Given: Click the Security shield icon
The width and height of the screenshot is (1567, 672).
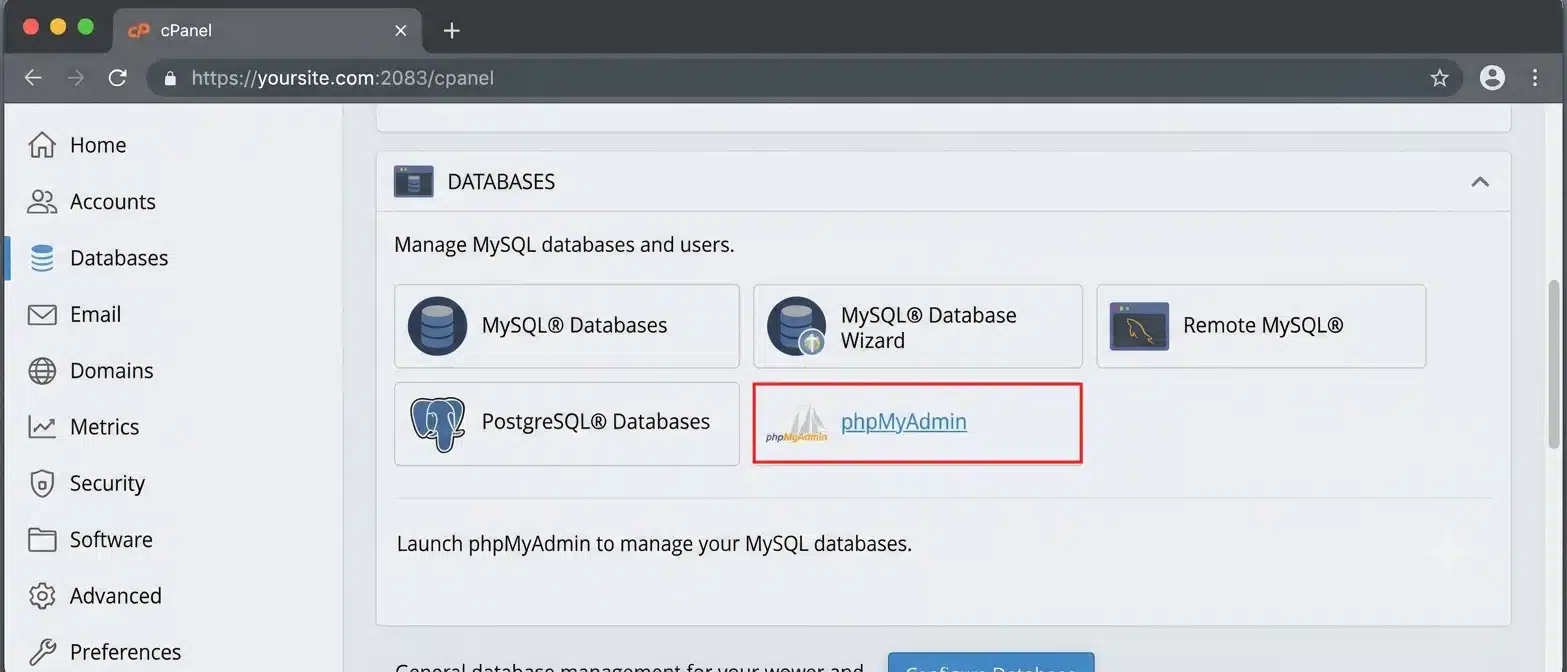Looking at the screenshot, I should pos(42,483).
